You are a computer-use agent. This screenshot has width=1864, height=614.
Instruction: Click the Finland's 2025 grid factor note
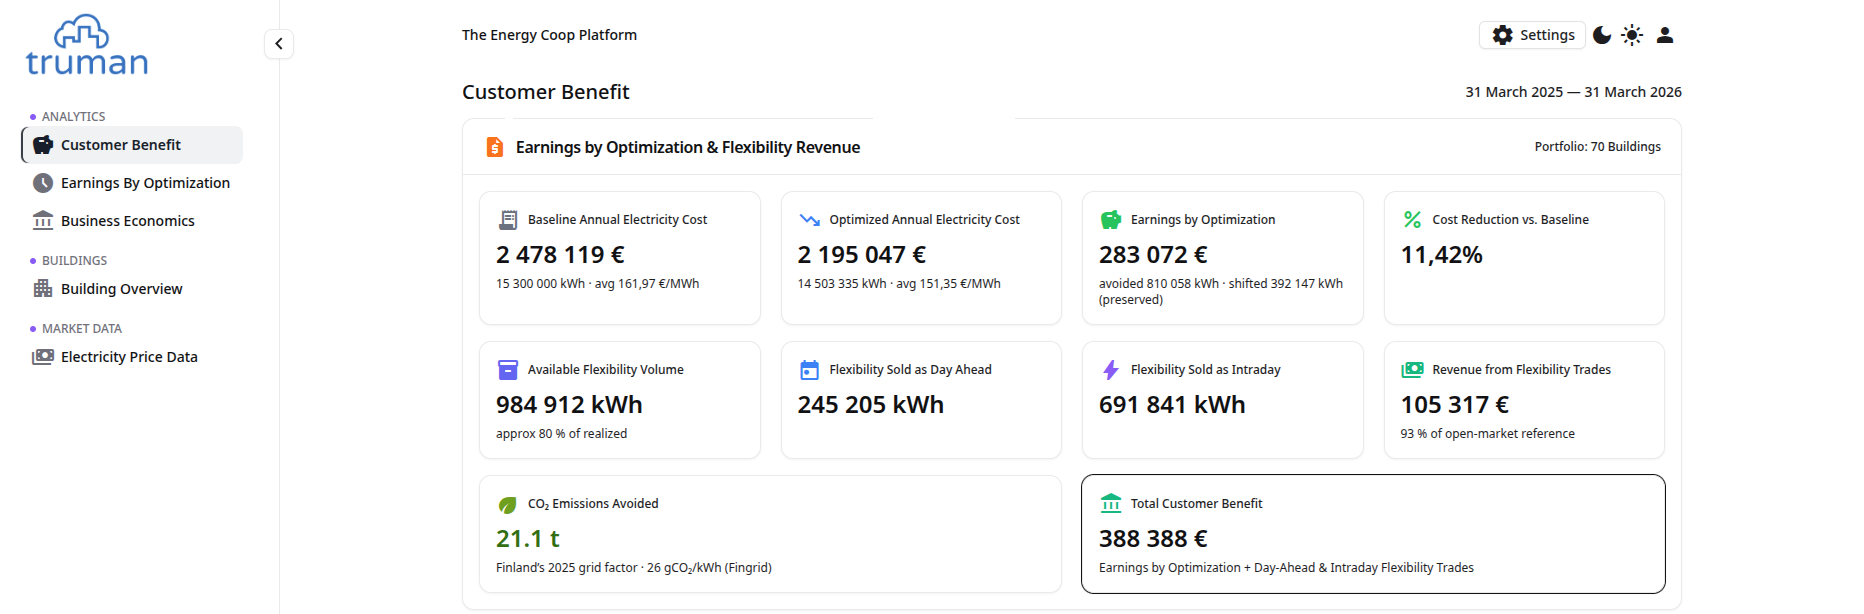click(x=634, y=568)
